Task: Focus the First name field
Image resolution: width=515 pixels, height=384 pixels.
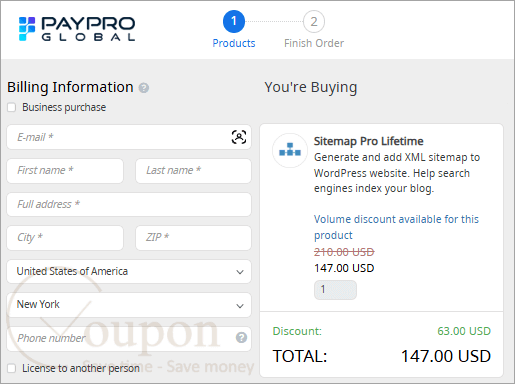Action: coord(65,171)
